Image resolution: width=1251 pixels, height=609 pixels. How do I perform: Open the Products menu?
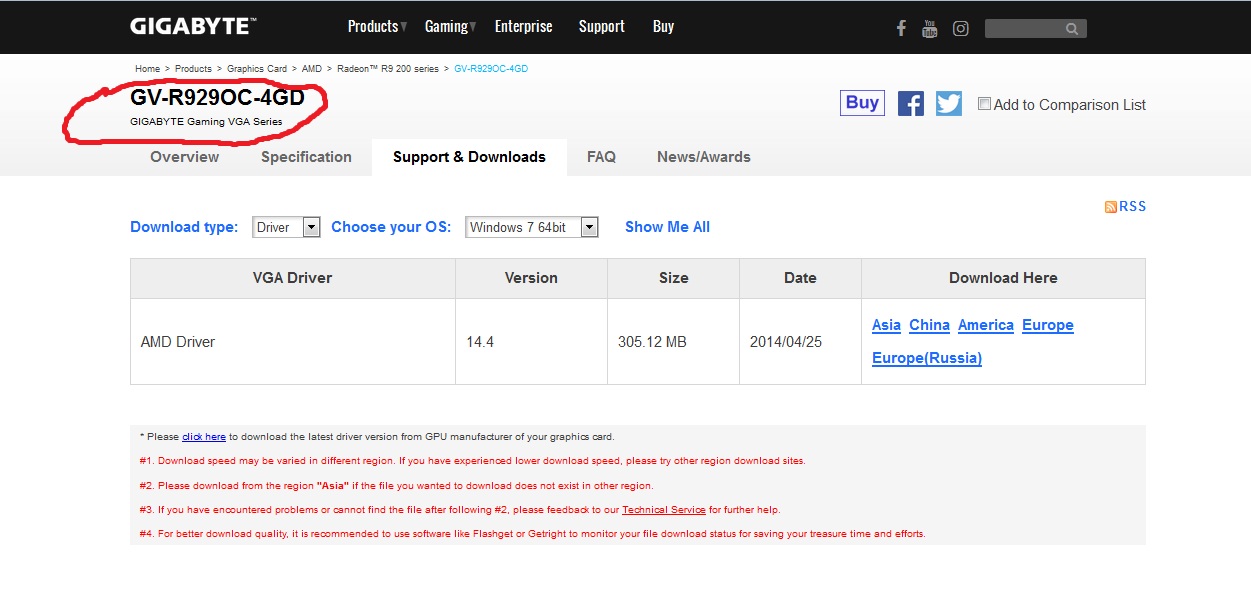tap(377, 27)
